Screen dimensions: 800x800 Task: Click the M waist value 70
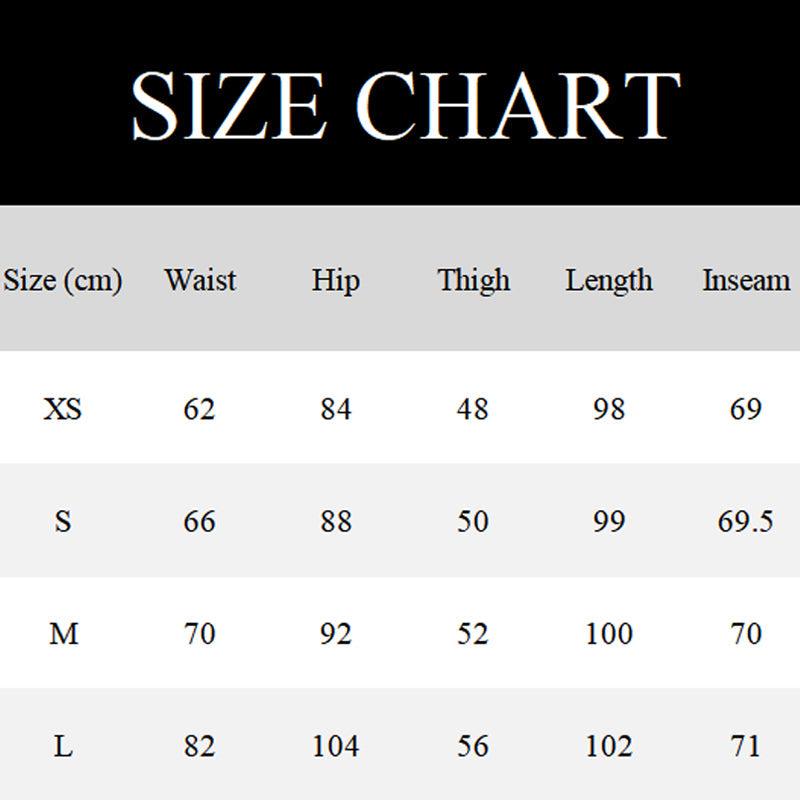(200, 634)
